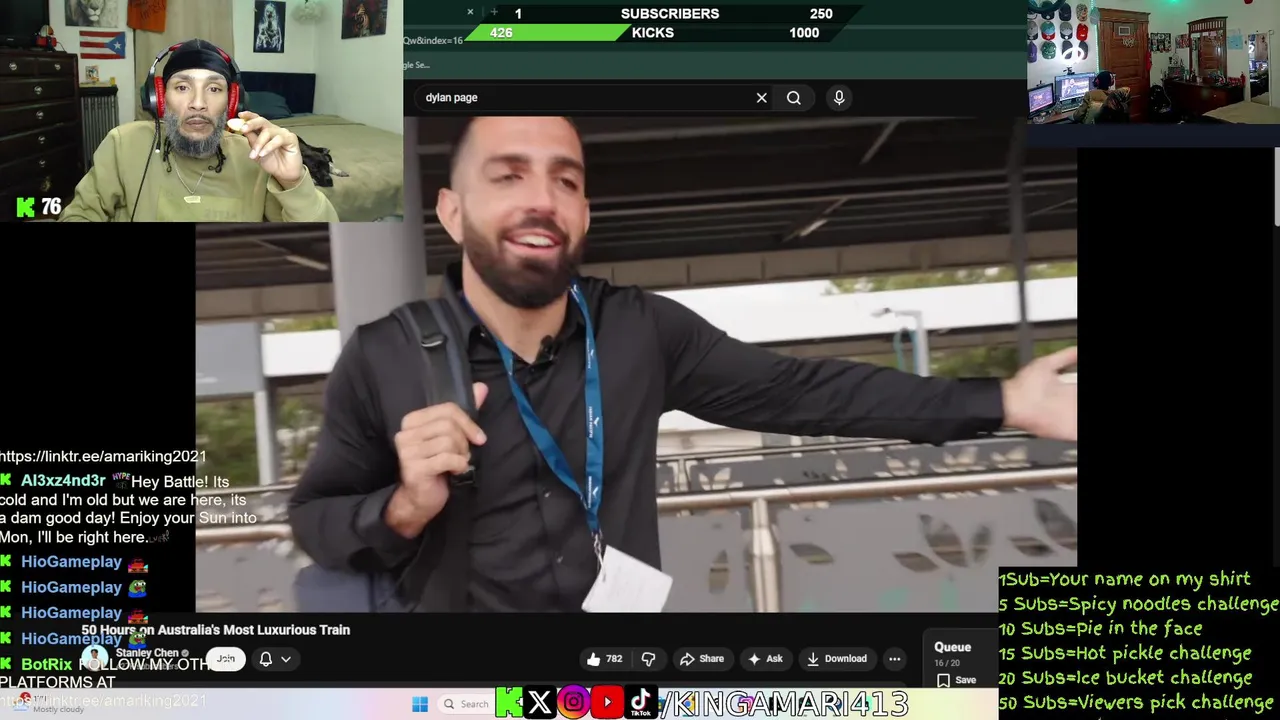Like the video with 782 likes
Screen dimensions: 1280x720
point(604,659)
